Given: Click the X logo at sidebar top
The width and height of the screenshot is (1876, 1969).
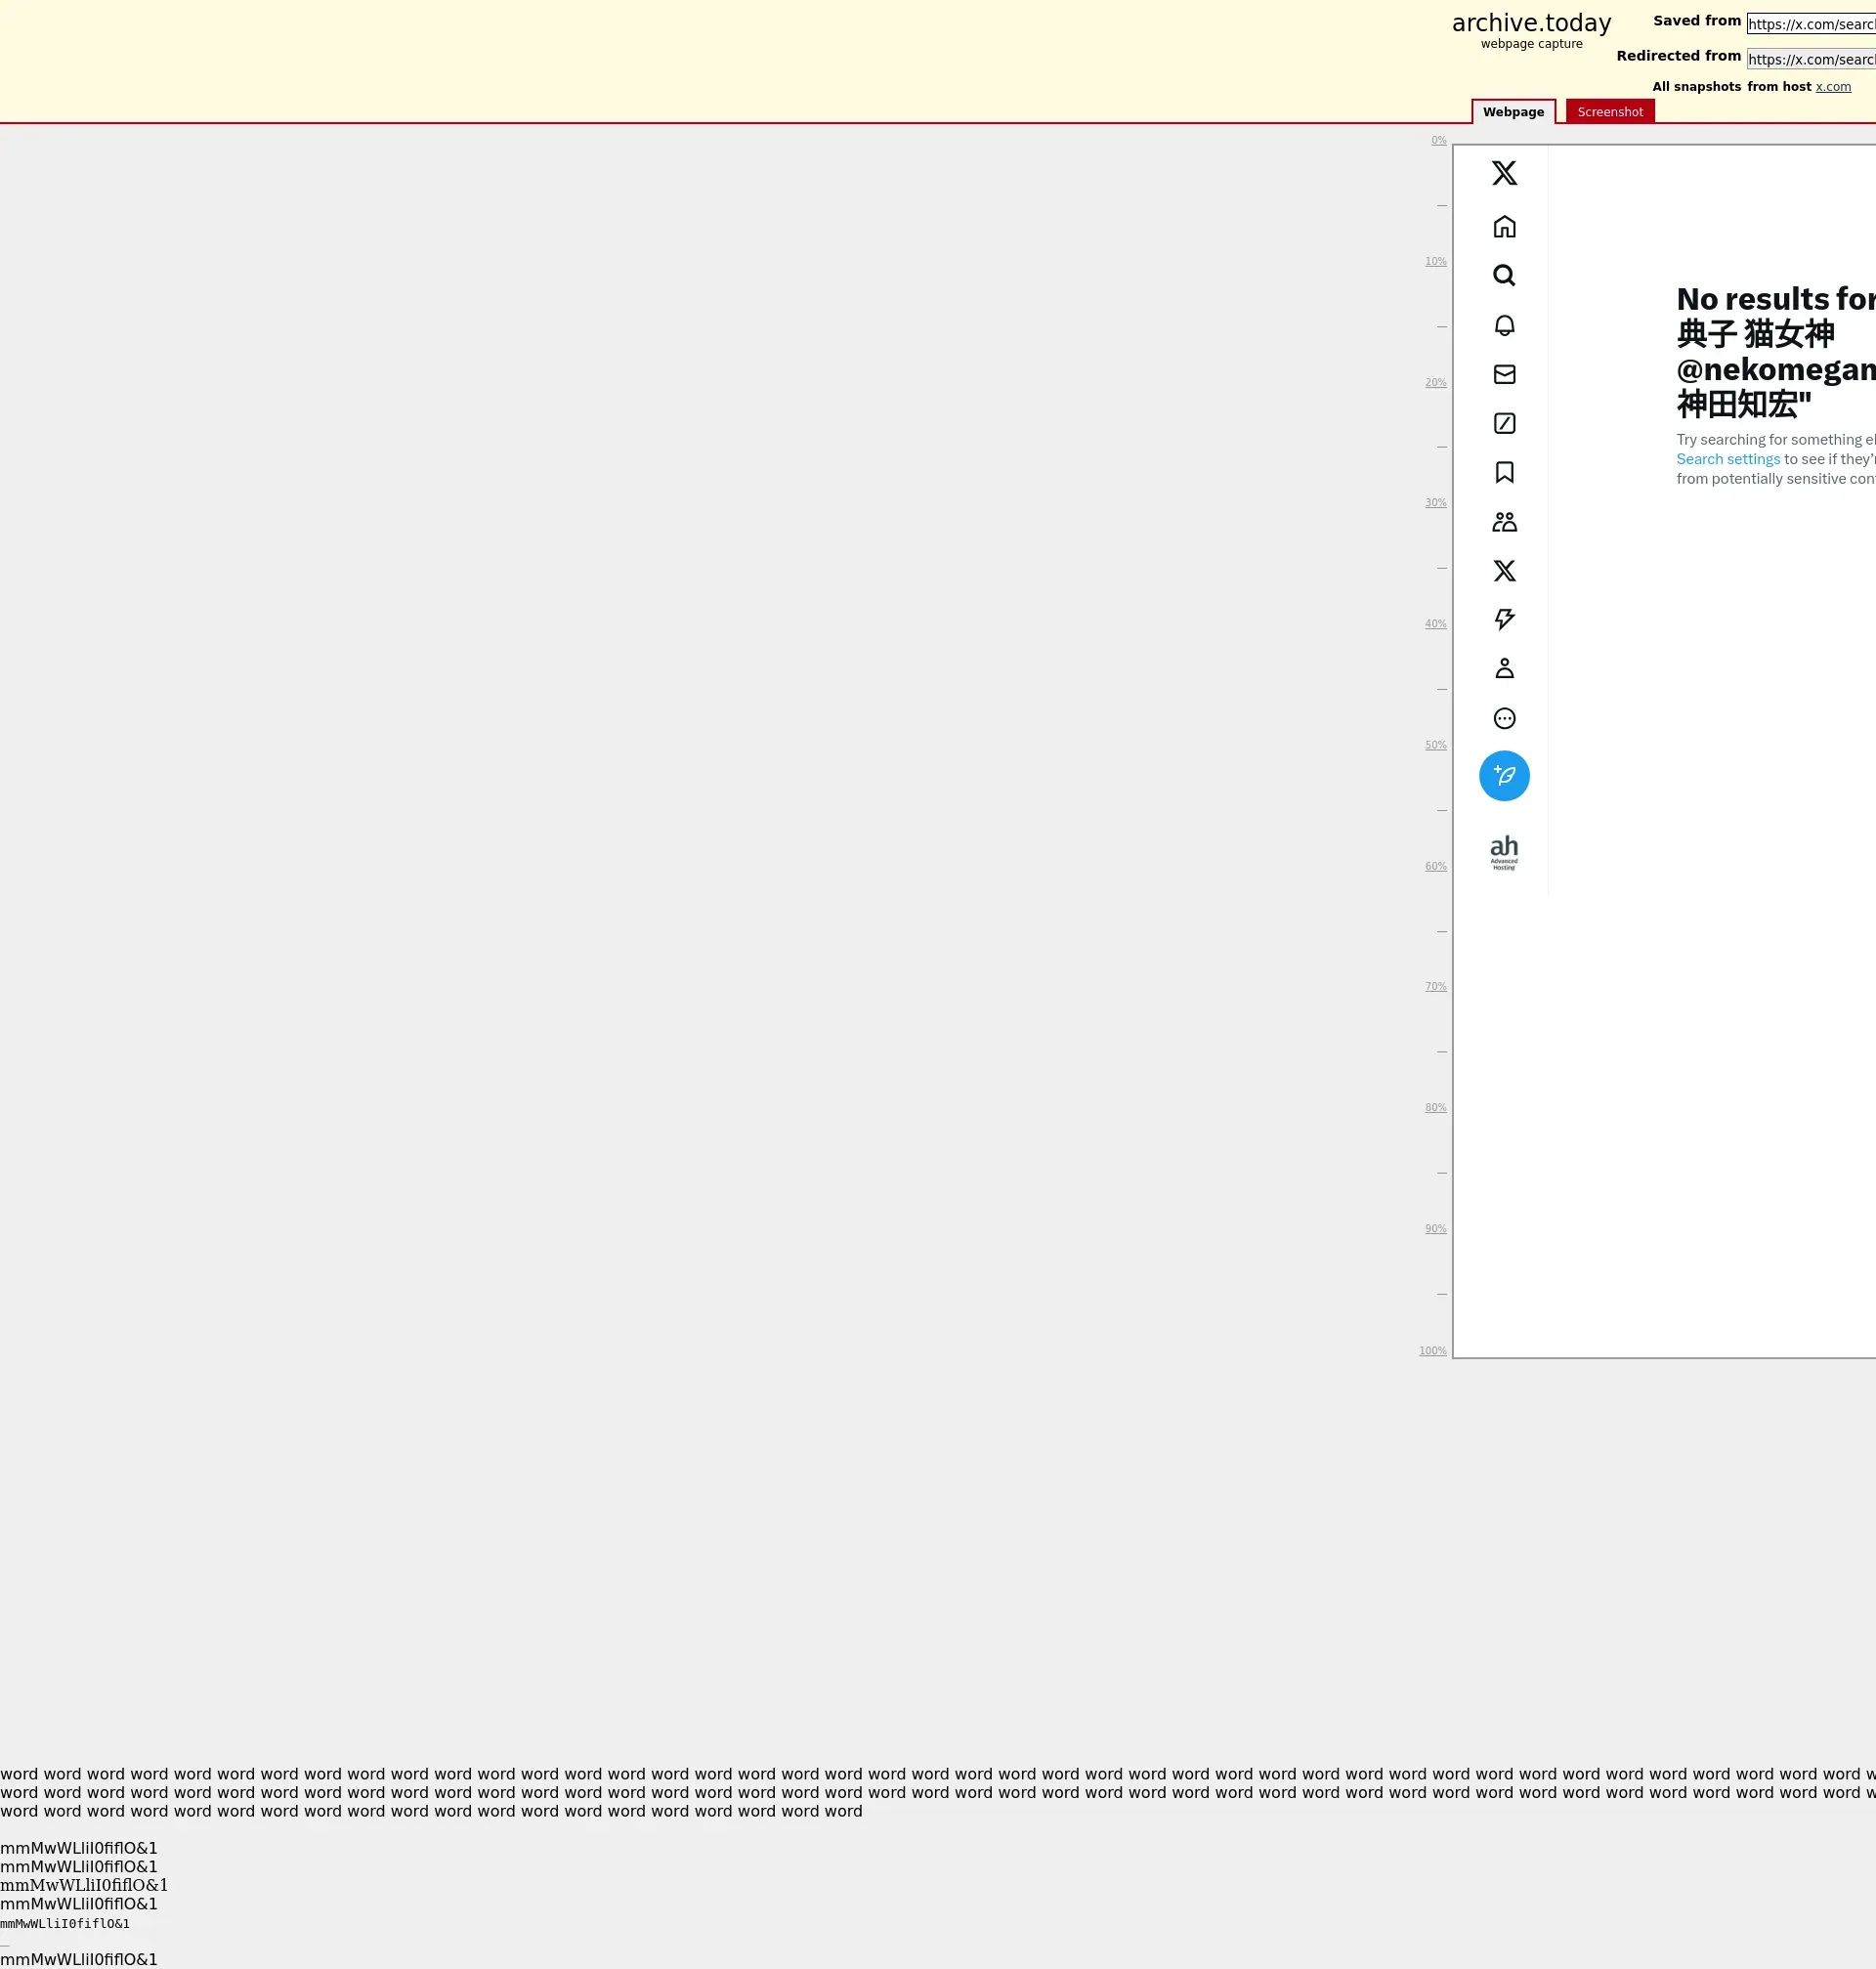Looking at the screenshot, I should click(x=1504, y=173).
